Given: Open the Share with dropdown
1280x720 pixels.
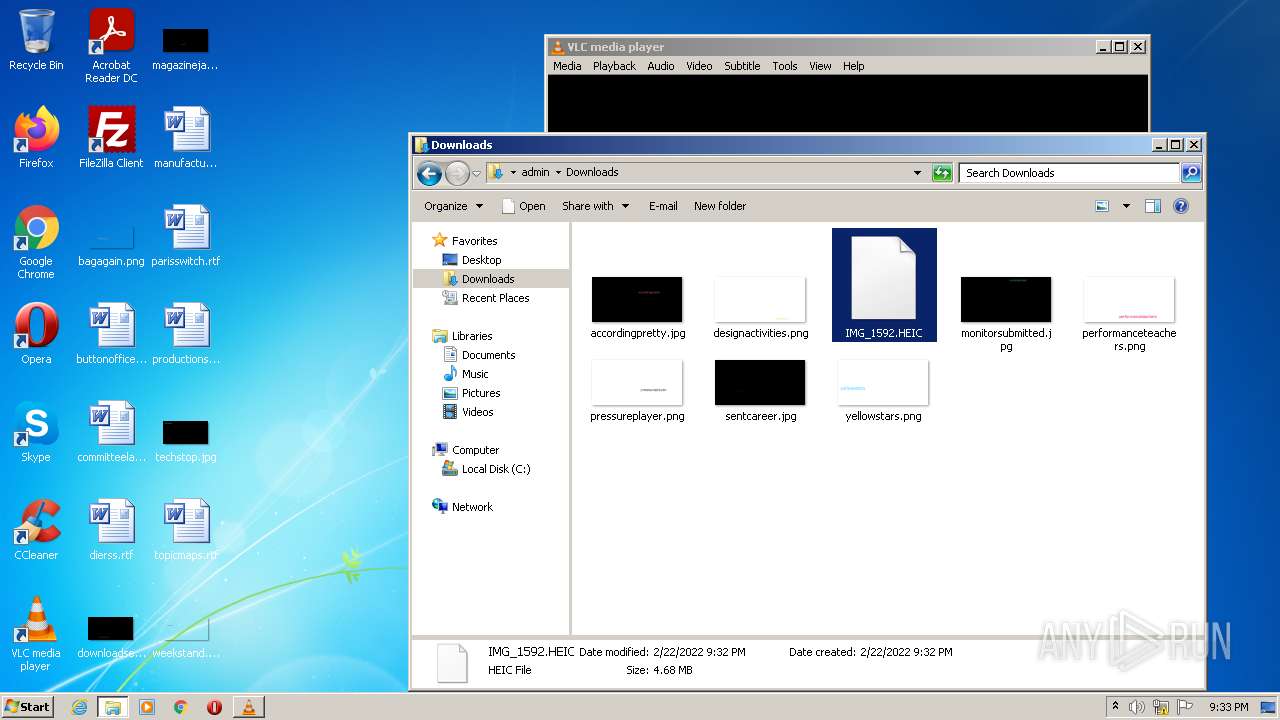Looking at the screenshot, I should (x=596, y=206).
